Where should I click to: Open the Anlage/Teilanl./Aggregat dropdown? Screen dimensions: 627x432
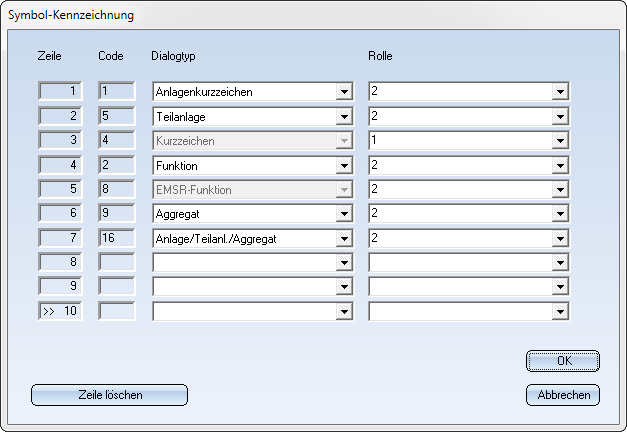344,238
